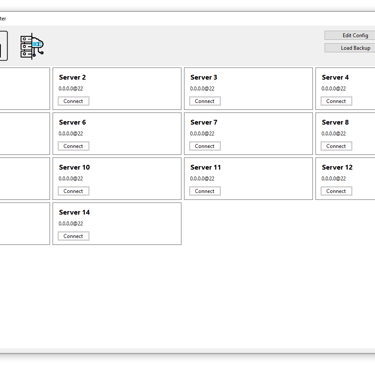
Task: Click the address under Server 8
Action: click(x=333, y=134)
